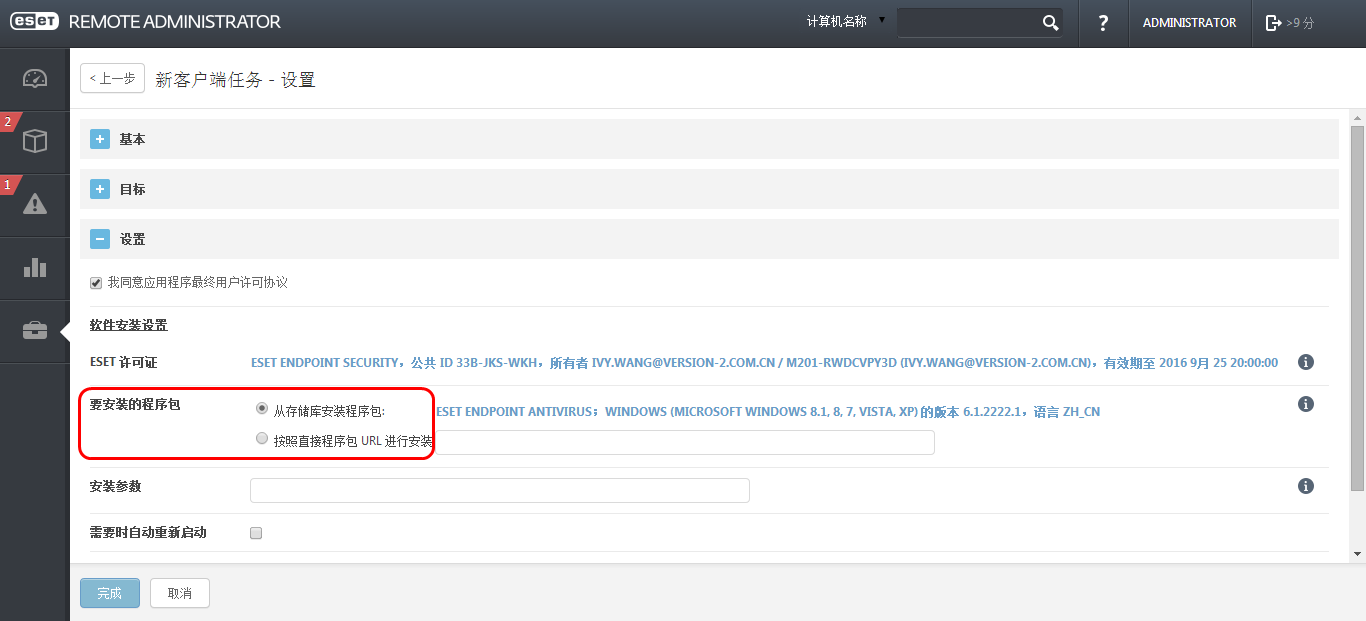The width and height of the screenshot is (1366, 621).
Task: Show info for 安装参数 row
Action: (x=1305, y=486)
